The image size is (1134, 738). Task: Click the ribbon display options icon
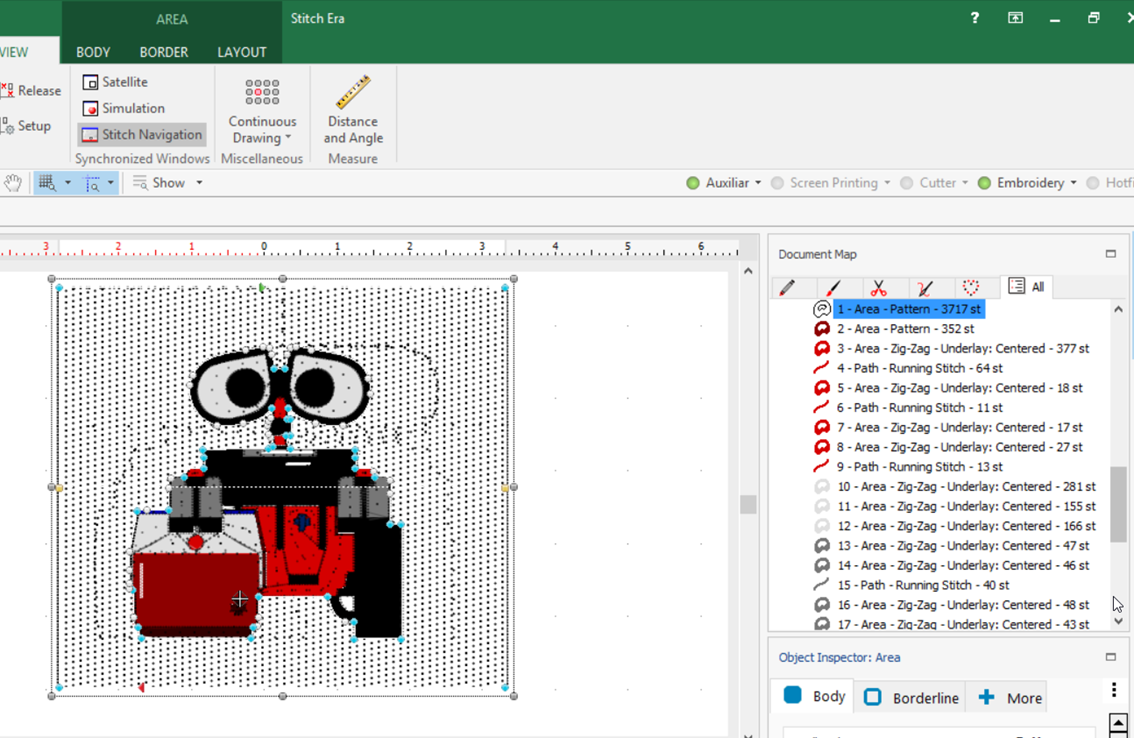[1015, 18]
